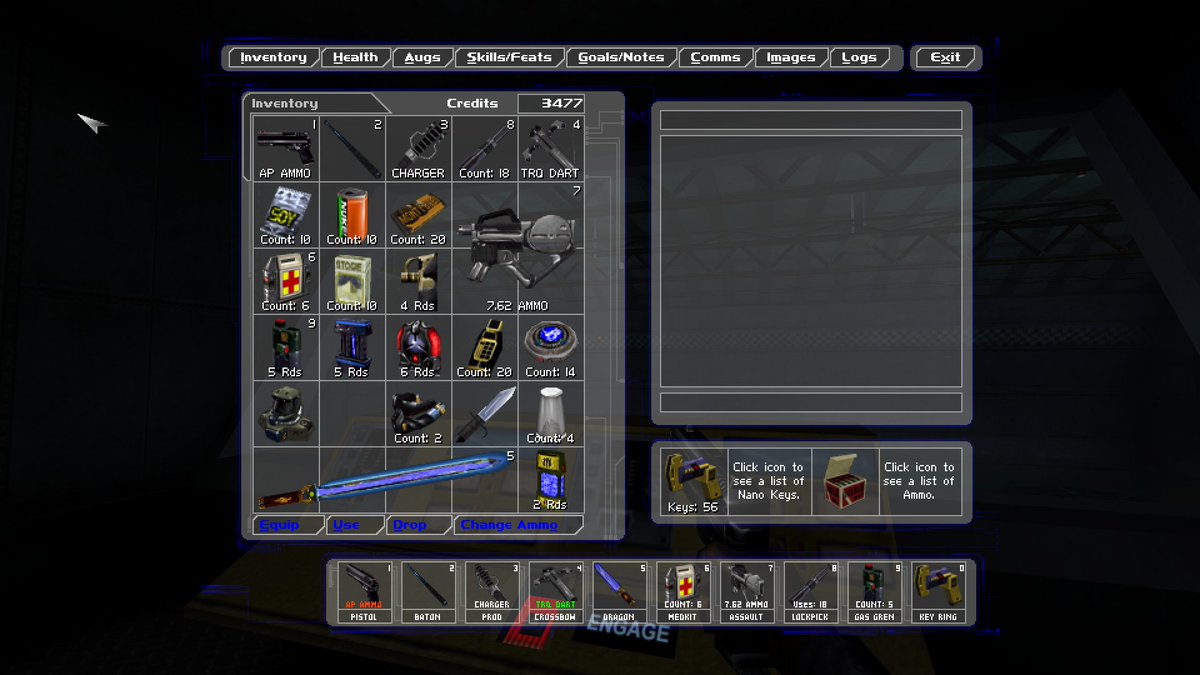Select the pistol with AP AMMO in inventory grid
Image resolution: width=1200 pixels, height=675 pixels.
tap(286, 148)
